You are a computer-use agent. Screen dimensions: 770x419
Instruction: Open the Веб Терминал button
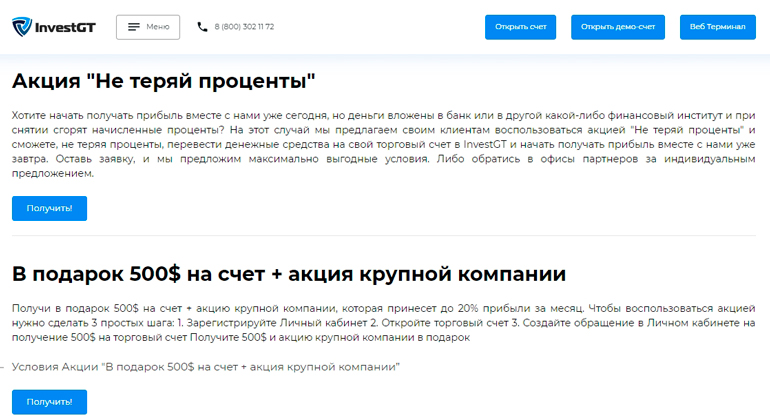click(717, 27)
